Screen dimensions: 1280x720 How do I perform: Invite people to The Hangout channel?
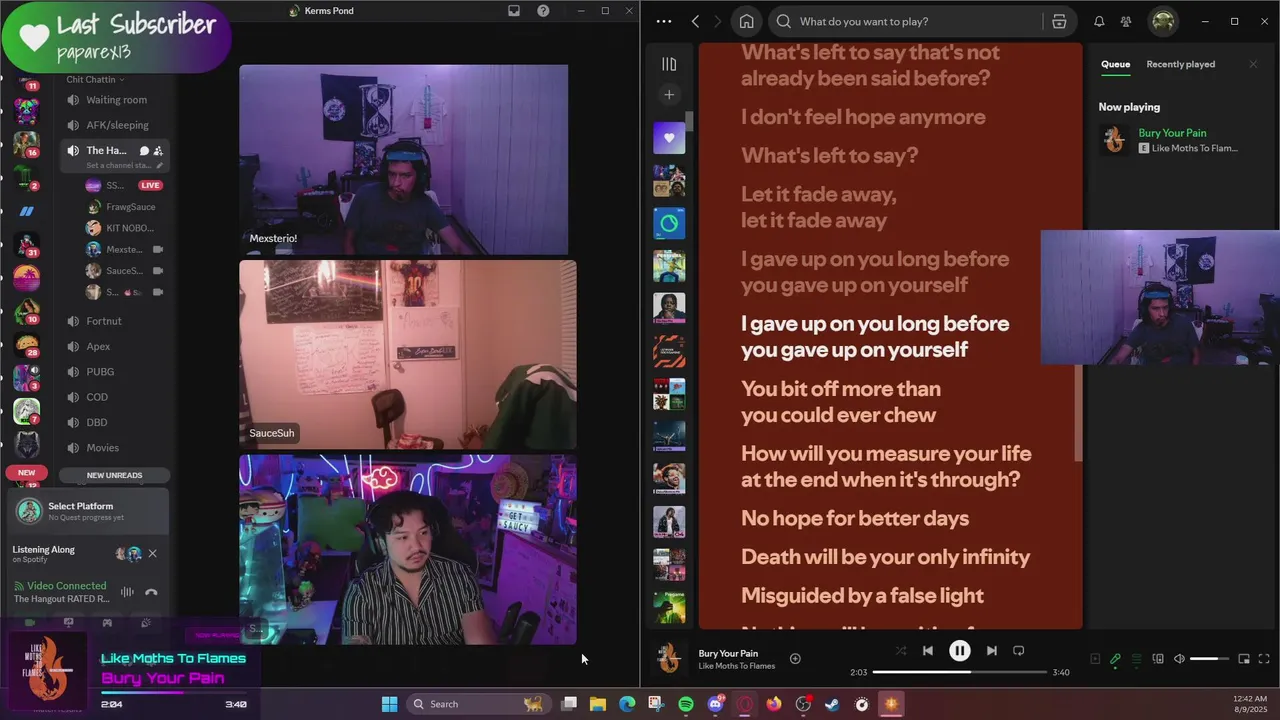(158, 151)
